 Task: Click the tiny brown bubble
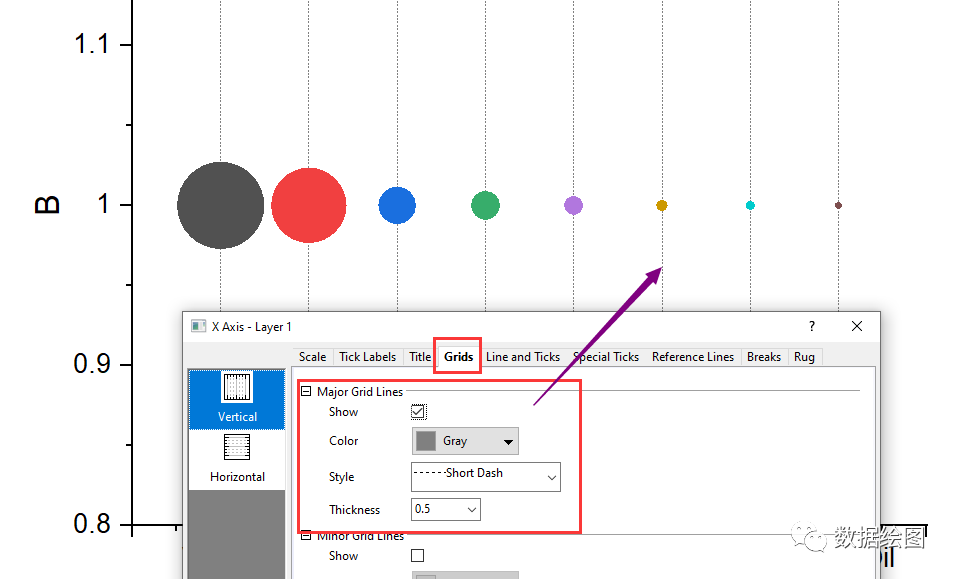(x=838, y=205)
